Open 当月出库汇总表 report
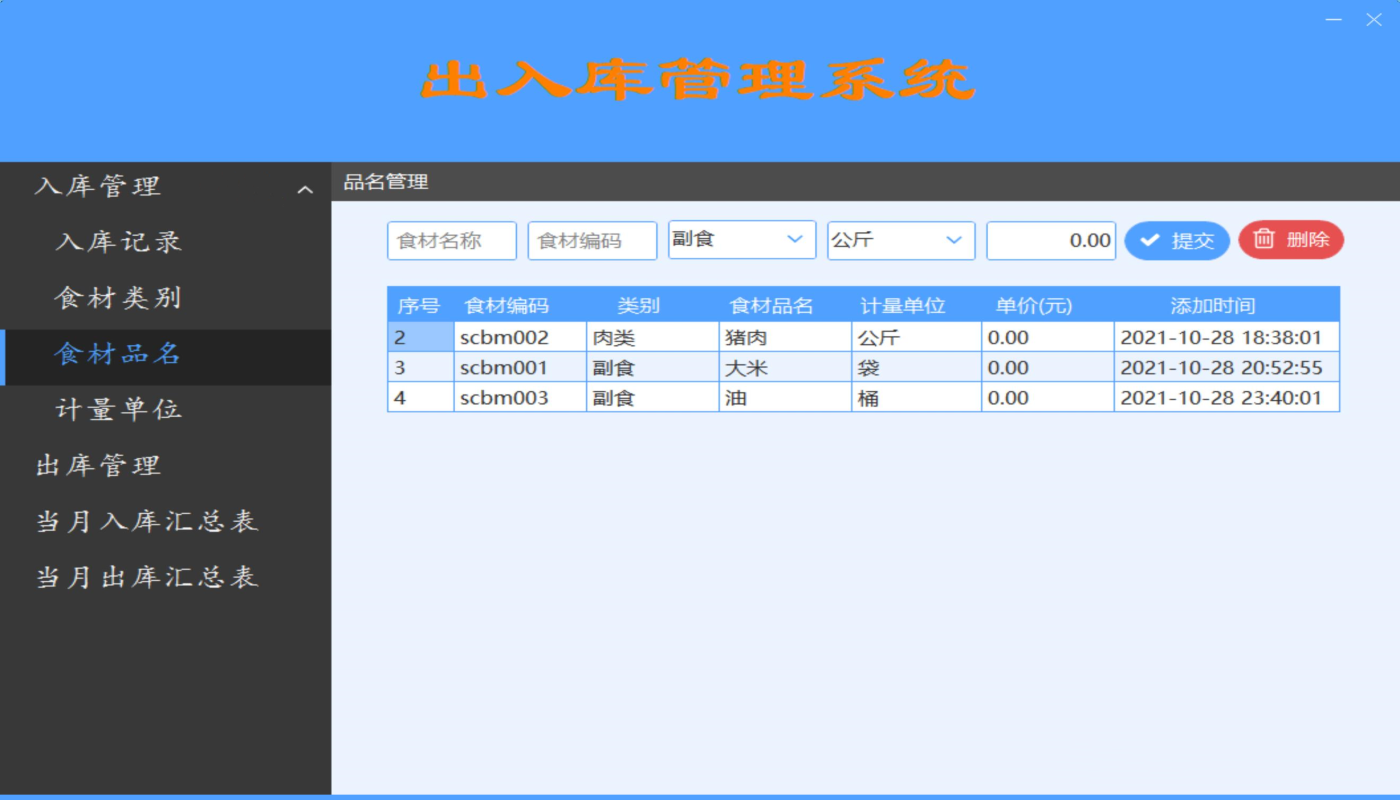This screenshot has width=1400, height=800. point(147,578)
